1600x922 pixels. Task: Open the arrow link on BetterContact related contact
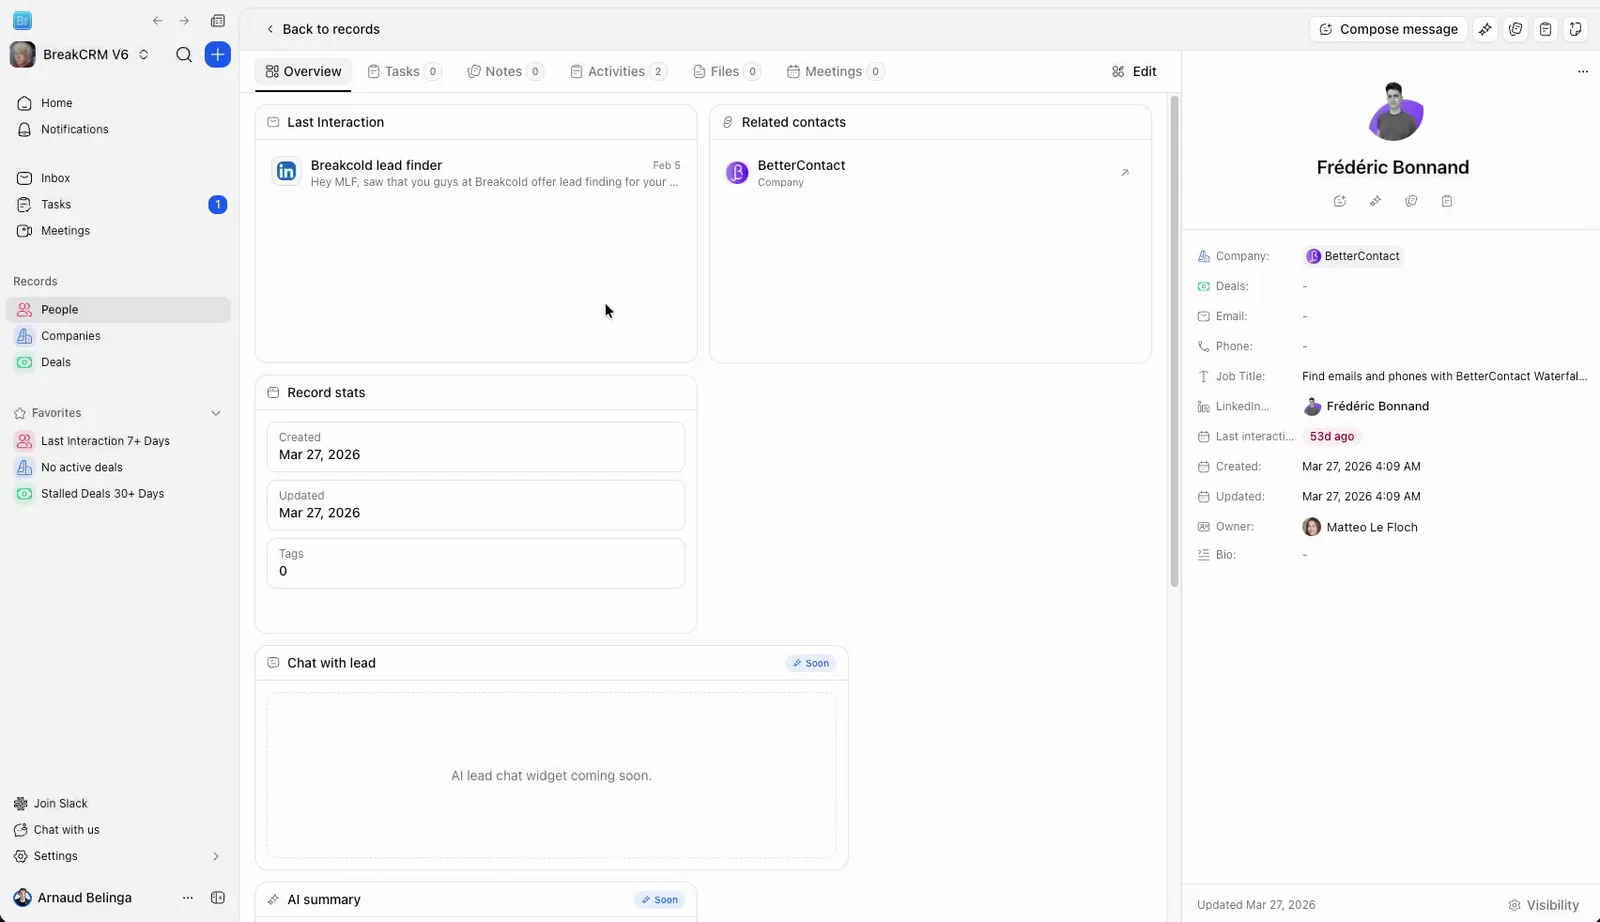pos(1125,173)
